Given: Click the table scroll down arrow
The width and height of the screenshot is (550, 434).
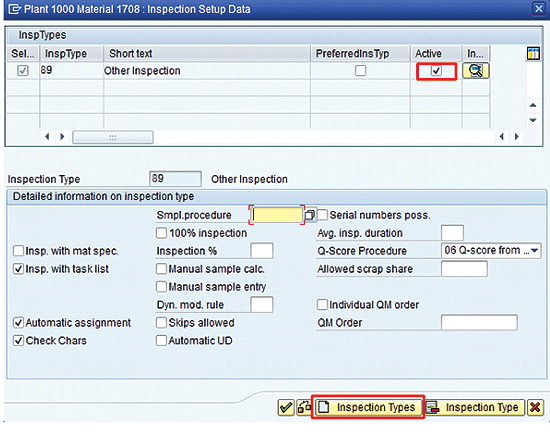Looking at the screenshot, I should pos(533,120).
